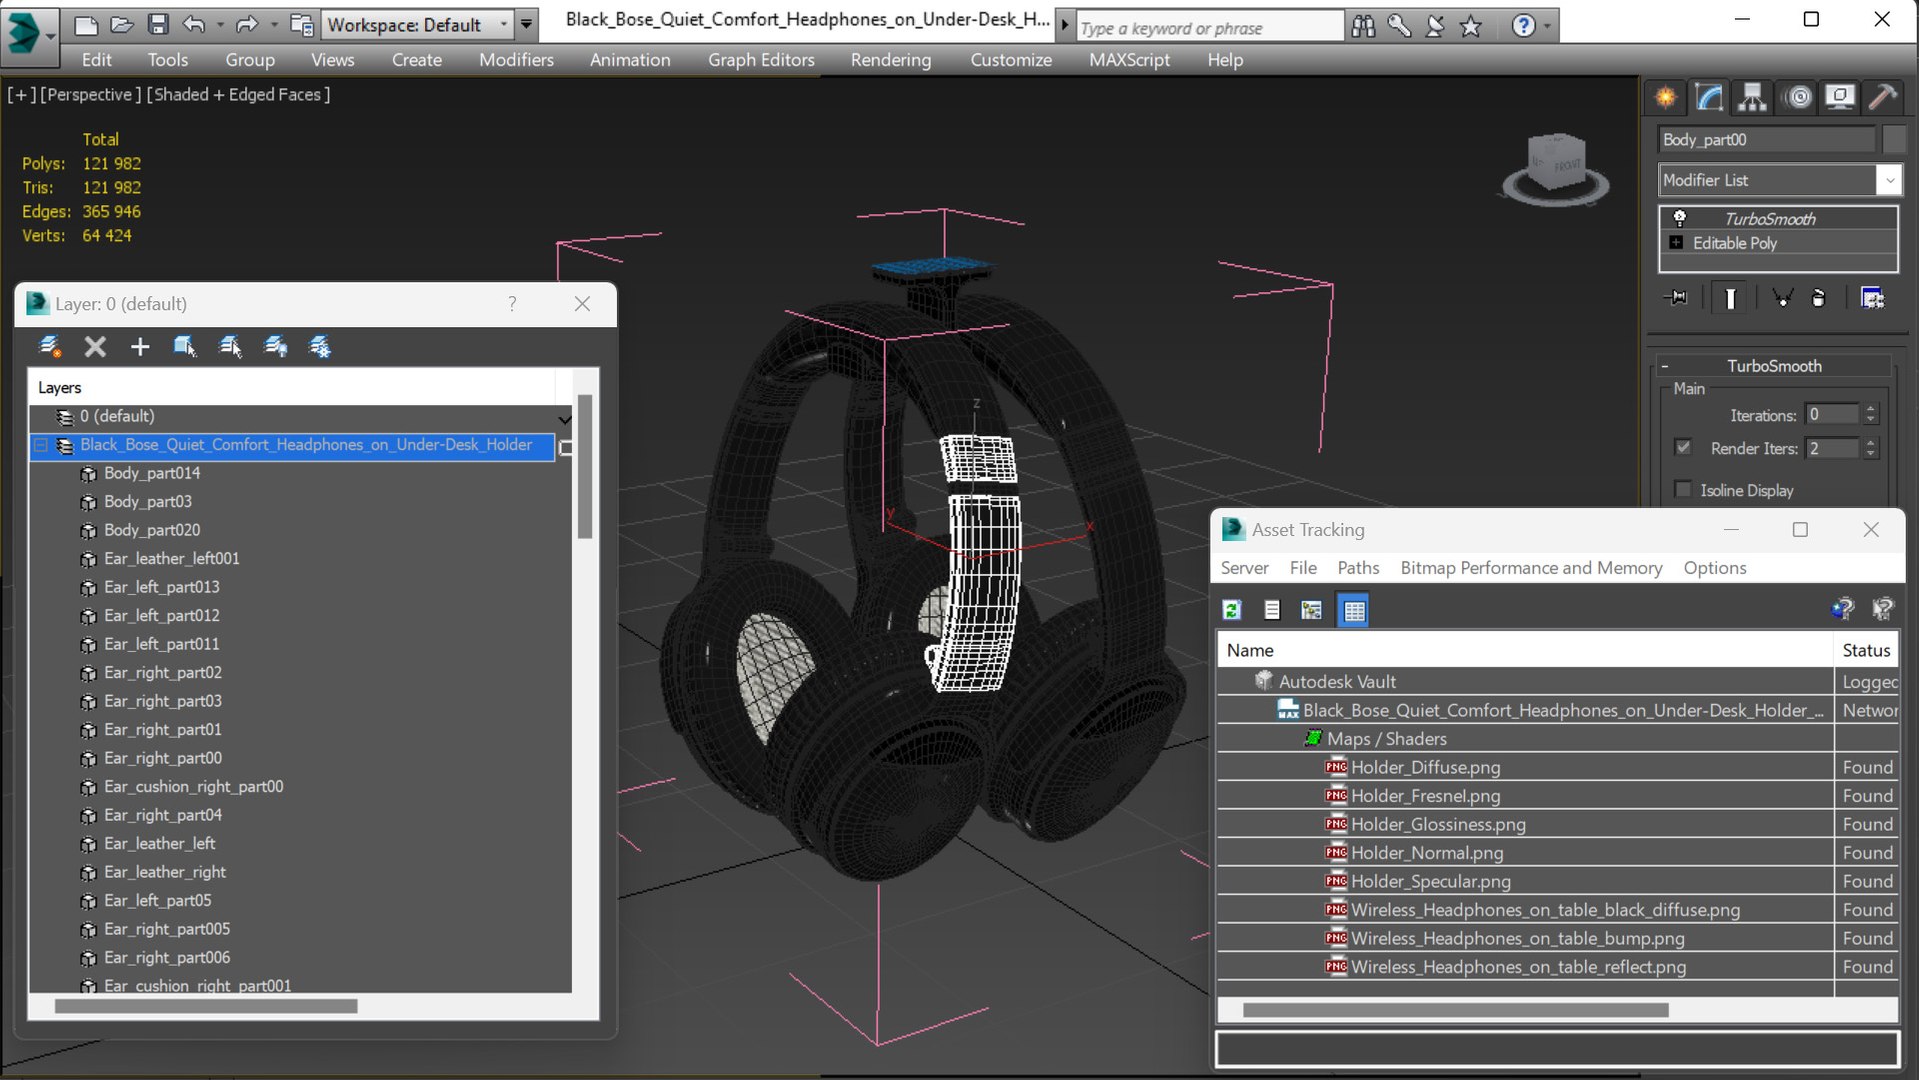Viewport: 1919px width, 1080px height.
Task: Click the [Shaded + Edged Faces] viewport label
Action: 238,94
